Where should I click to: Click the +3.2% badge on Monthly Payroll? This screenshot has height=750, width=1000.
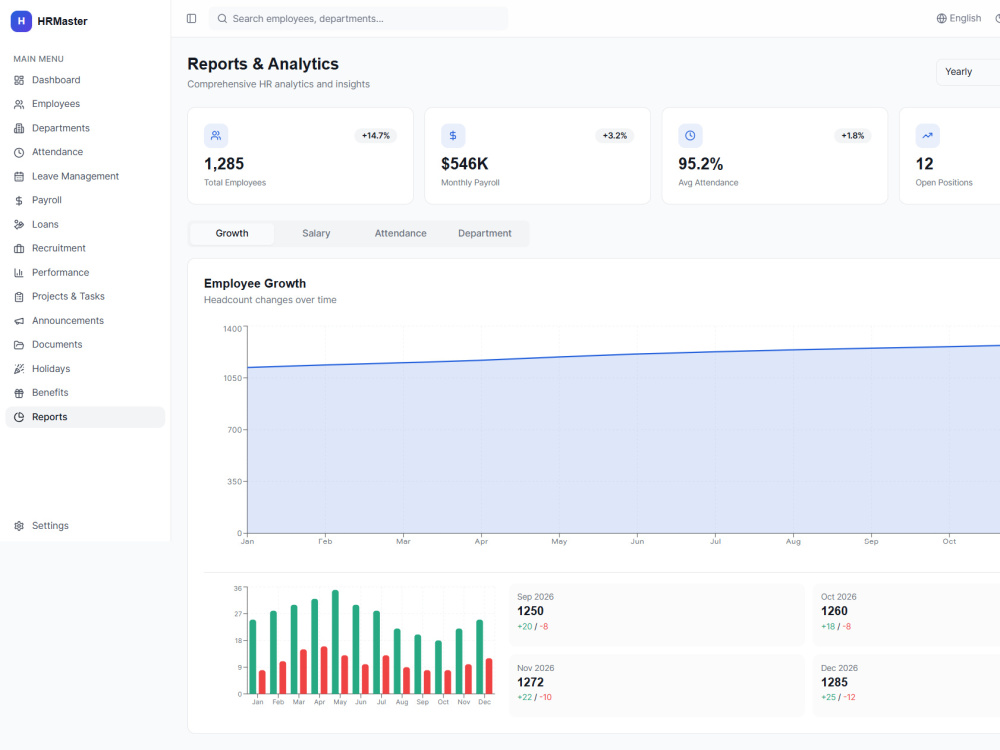click(x=615, y=136)
